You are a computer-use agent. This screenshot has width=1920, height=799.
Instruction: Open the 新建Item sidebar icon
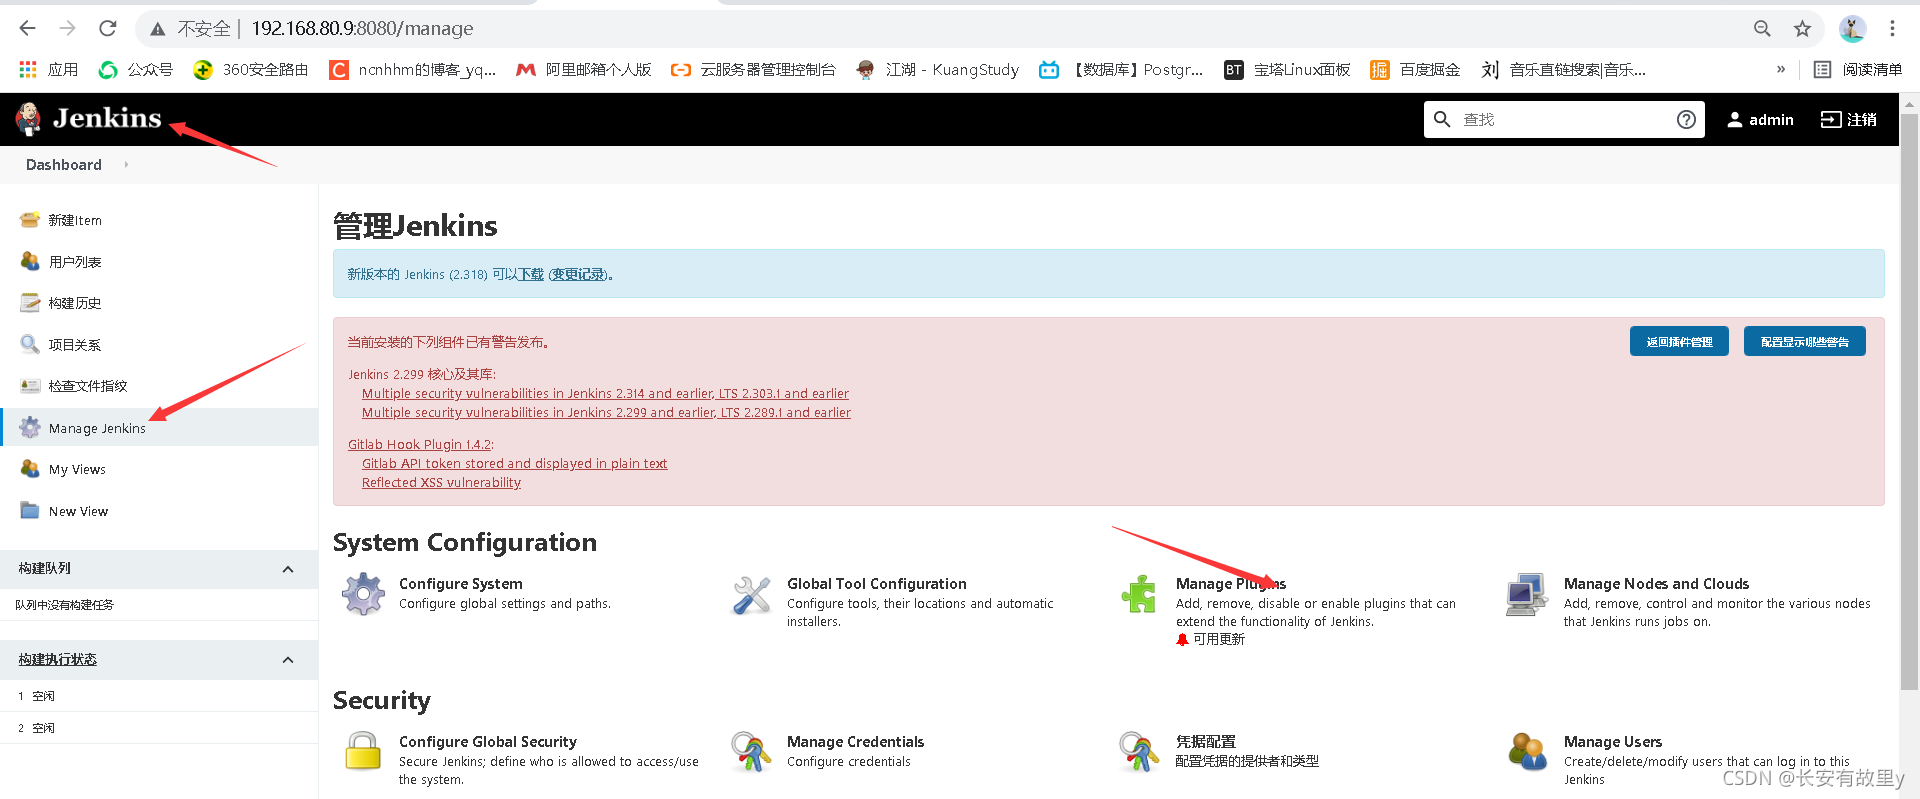pyautogui.click(x=30, y=220)
